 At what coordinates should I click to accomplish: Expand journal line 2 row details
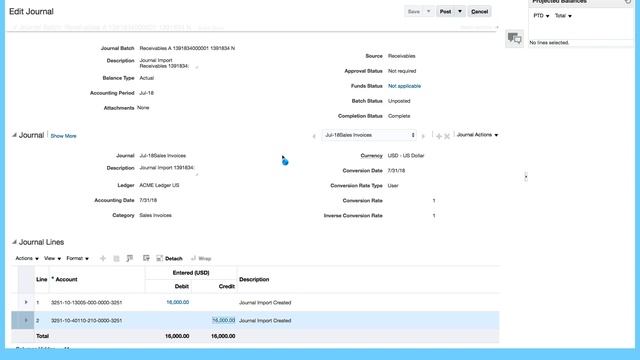click(26, 320)
